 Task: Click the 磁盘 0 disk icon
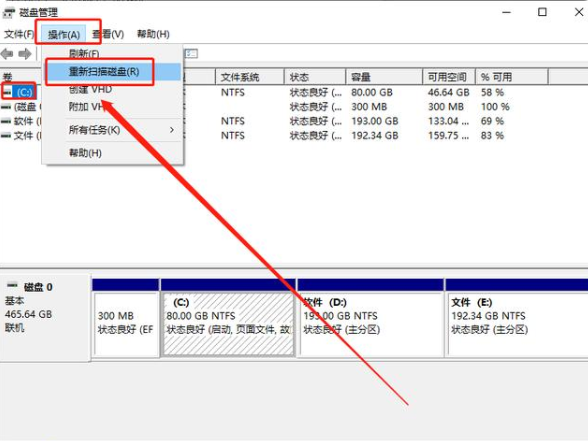point(12,285)
